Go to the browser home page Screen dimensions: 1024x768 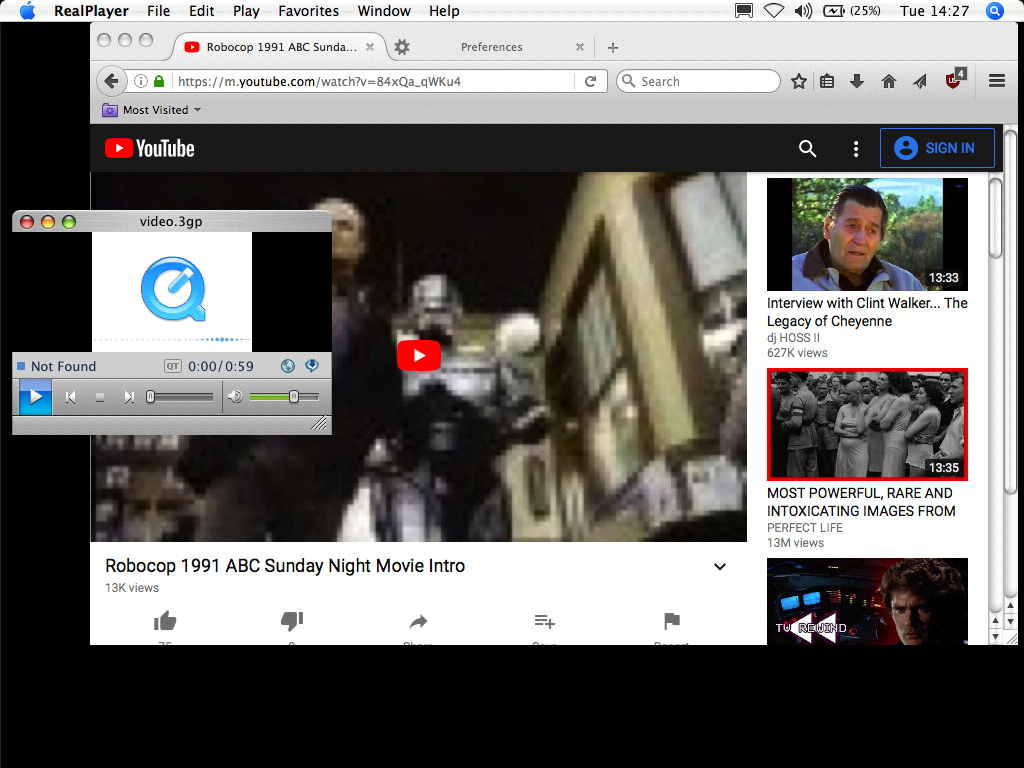tap(889, 81)
